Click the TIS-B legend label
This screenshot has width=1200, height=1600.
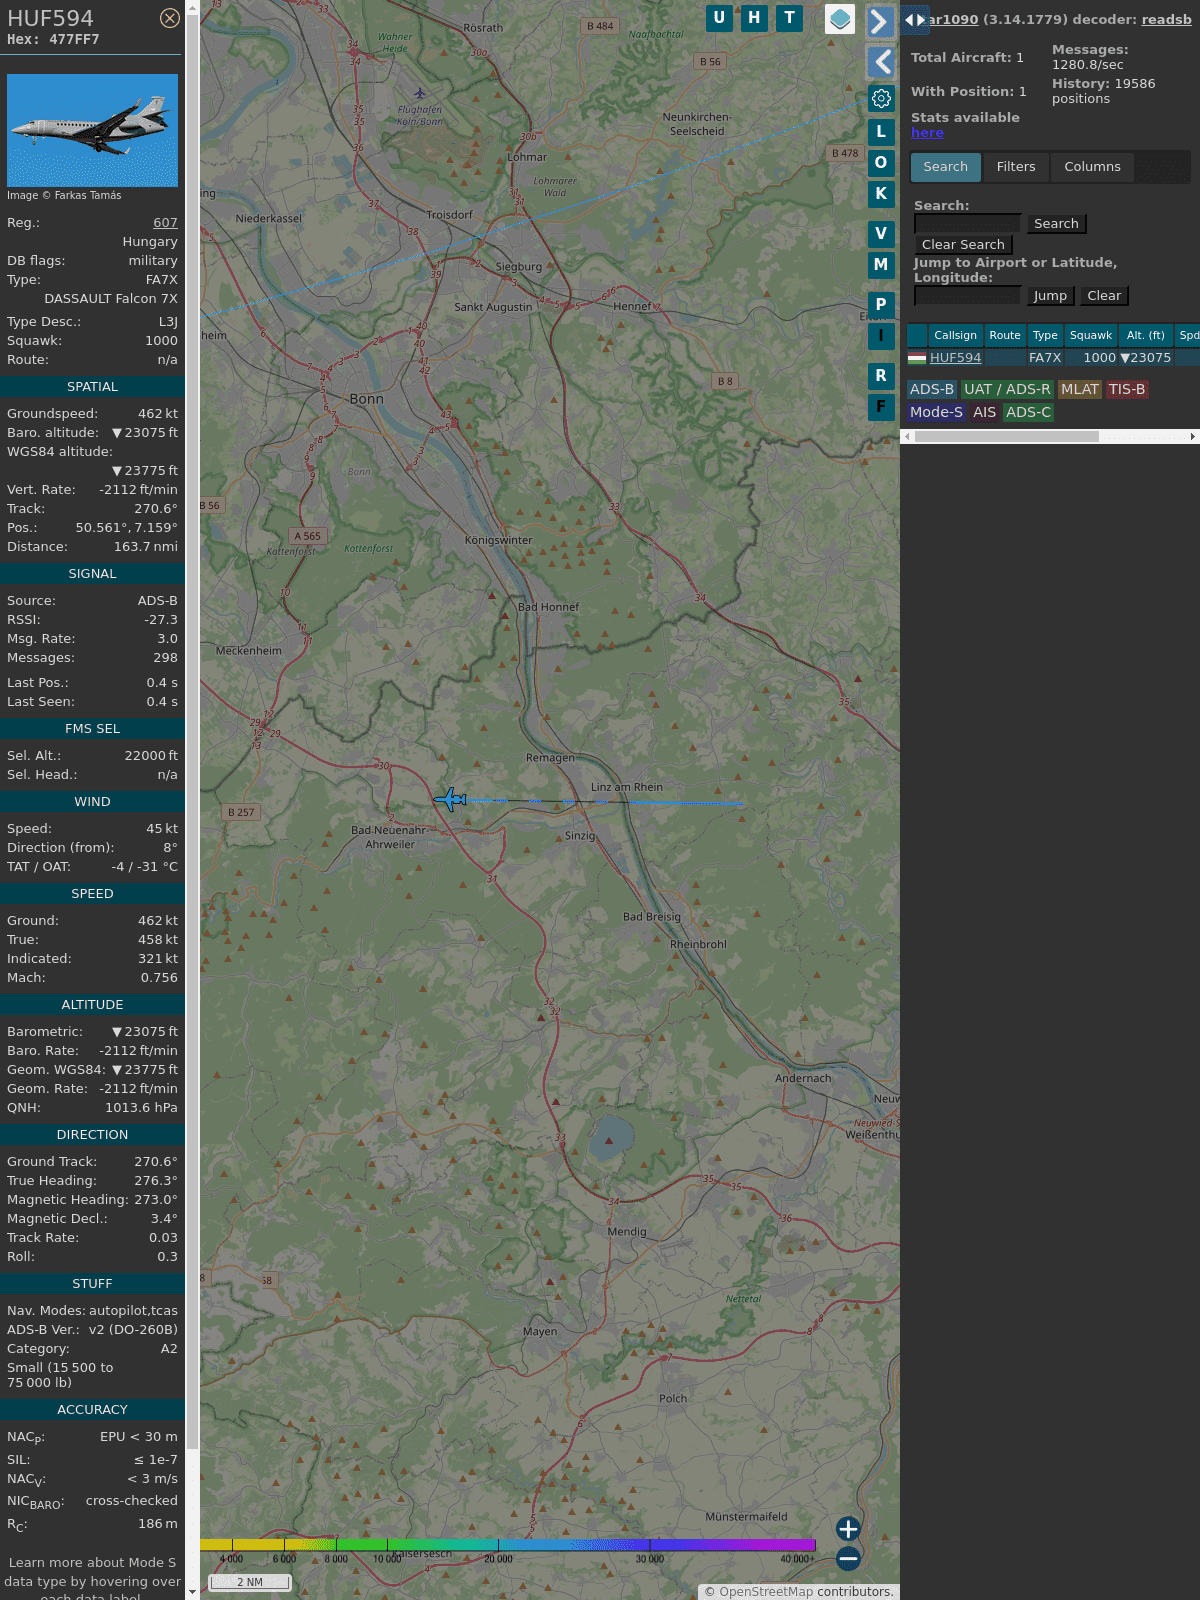tap(1127, 390)
